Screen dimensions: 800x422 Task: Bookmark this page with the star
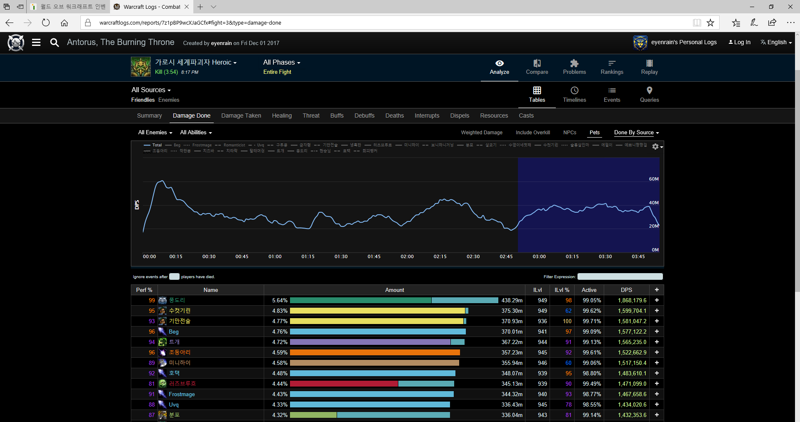click(710, 22)
